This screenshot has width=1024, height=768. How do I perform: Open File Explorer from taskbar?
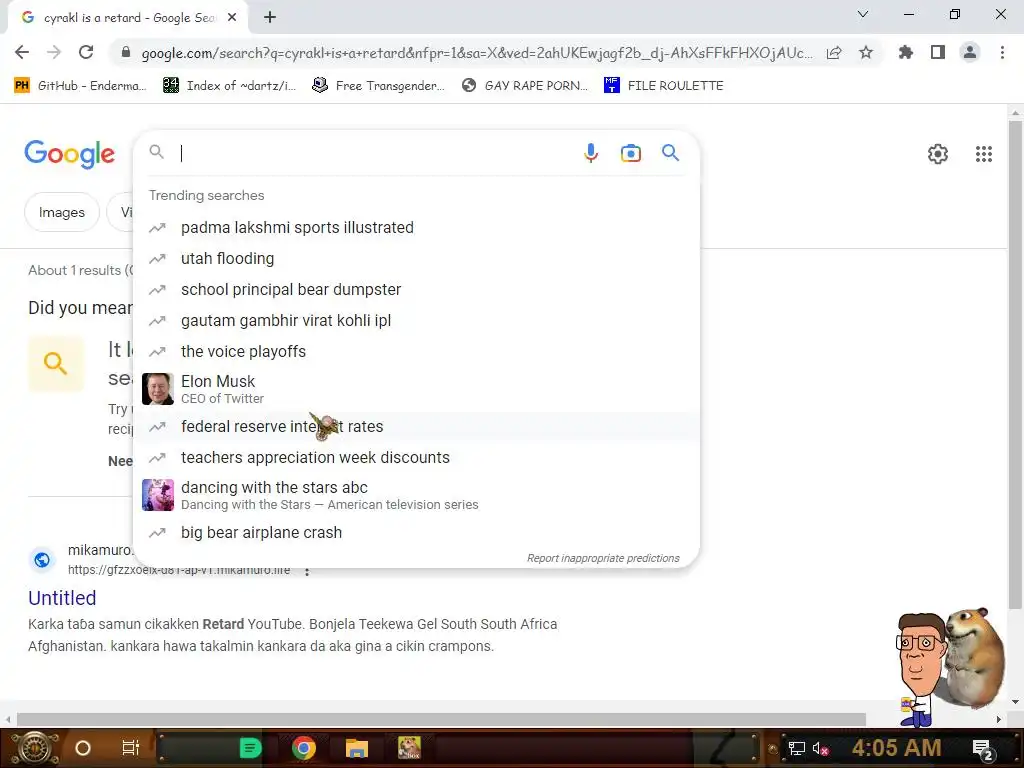[x=357, y=748]
